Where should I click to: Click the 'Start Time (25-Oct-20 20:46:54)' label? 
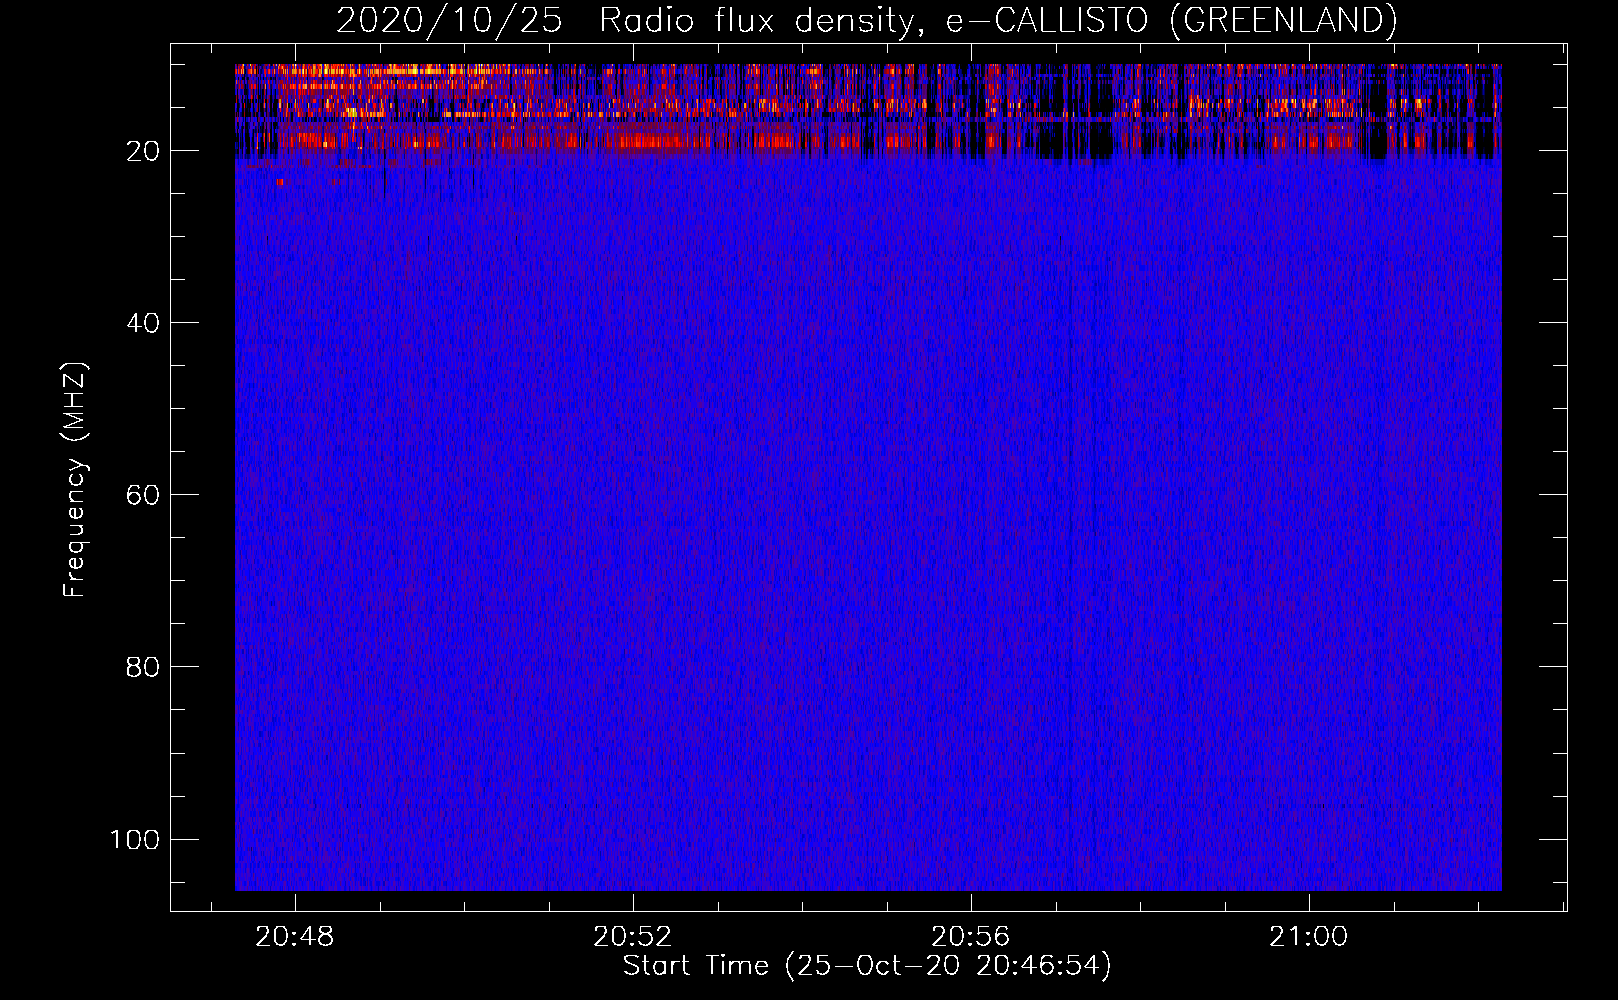click(x=867, y=966)
